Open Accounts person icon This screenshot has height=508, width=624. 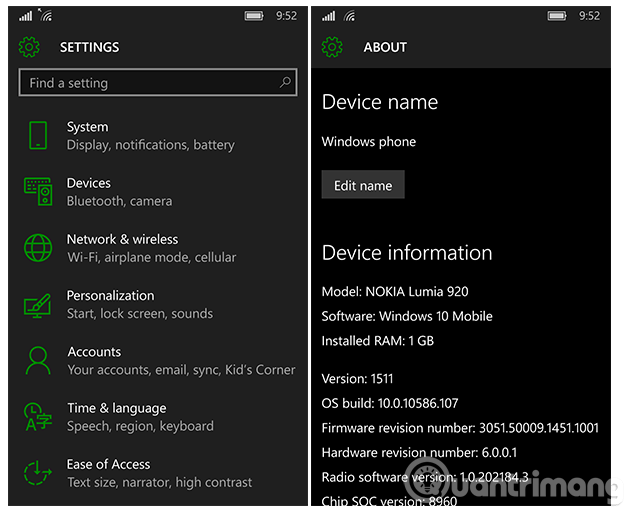tap(38, 361)
